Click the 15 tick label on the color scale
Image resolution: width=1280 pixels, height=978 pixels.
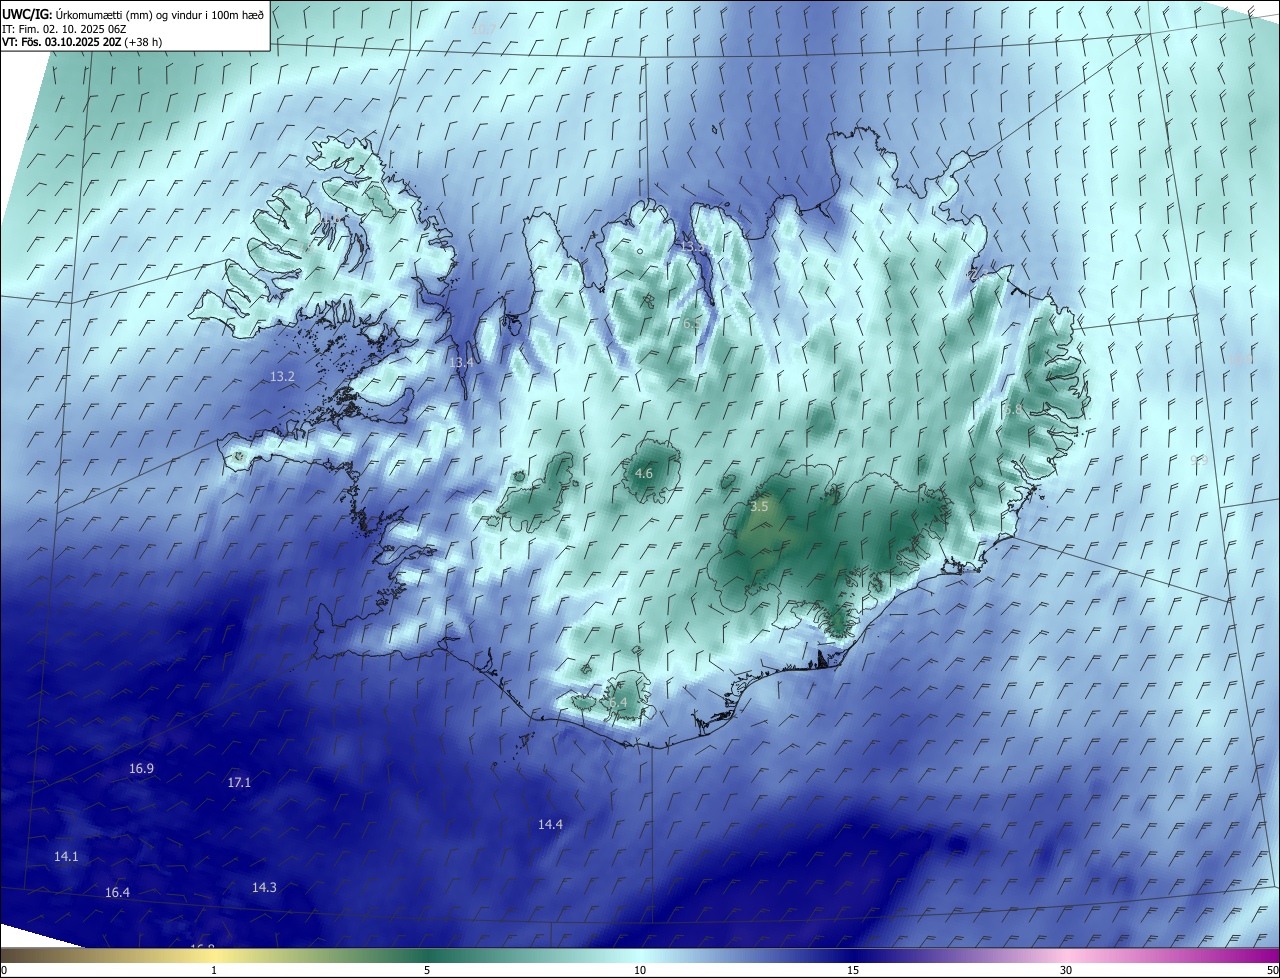point(853,970)
